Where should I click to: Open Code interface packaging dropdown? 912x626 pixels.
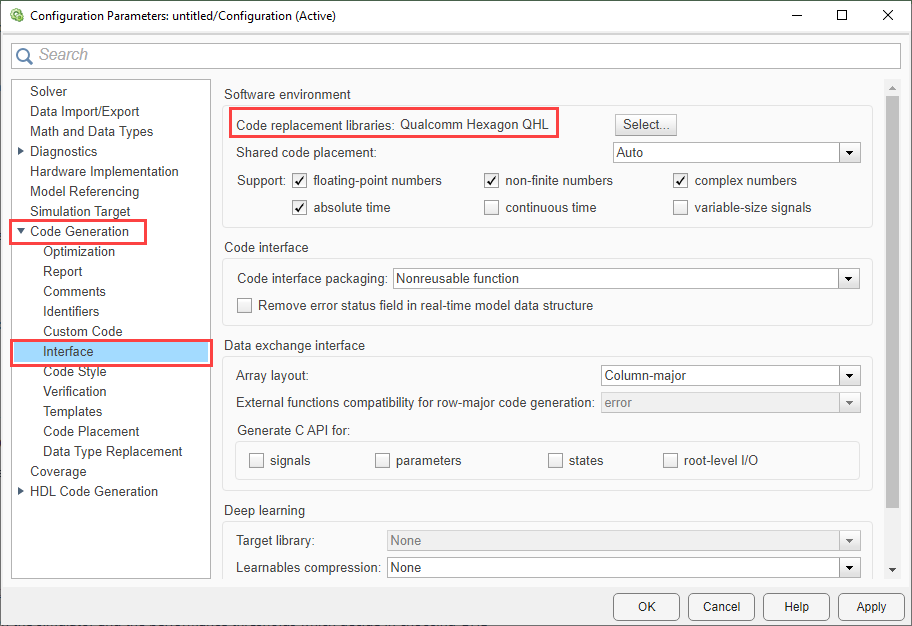849,279
